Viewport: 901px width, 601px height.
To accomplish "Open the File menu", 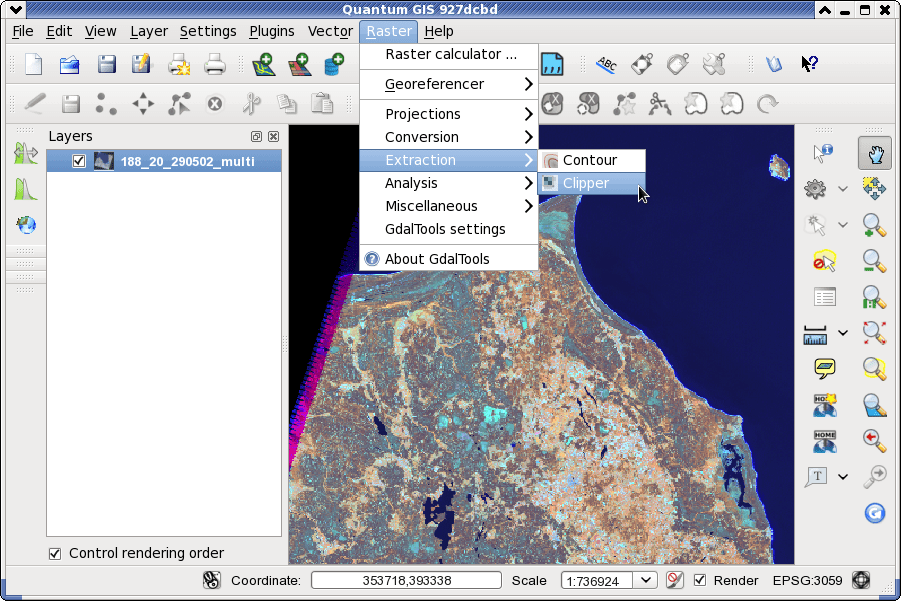I will [x=23, y=31].
